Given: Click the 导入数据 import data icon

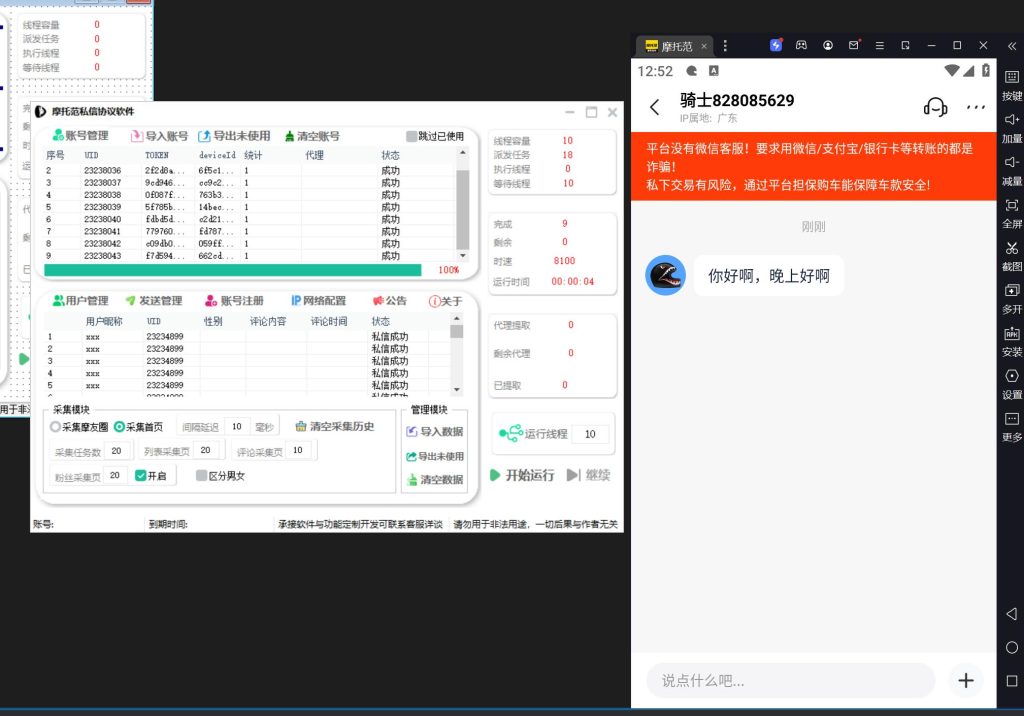Looking at the screenshot, I should tap(413, 431).
